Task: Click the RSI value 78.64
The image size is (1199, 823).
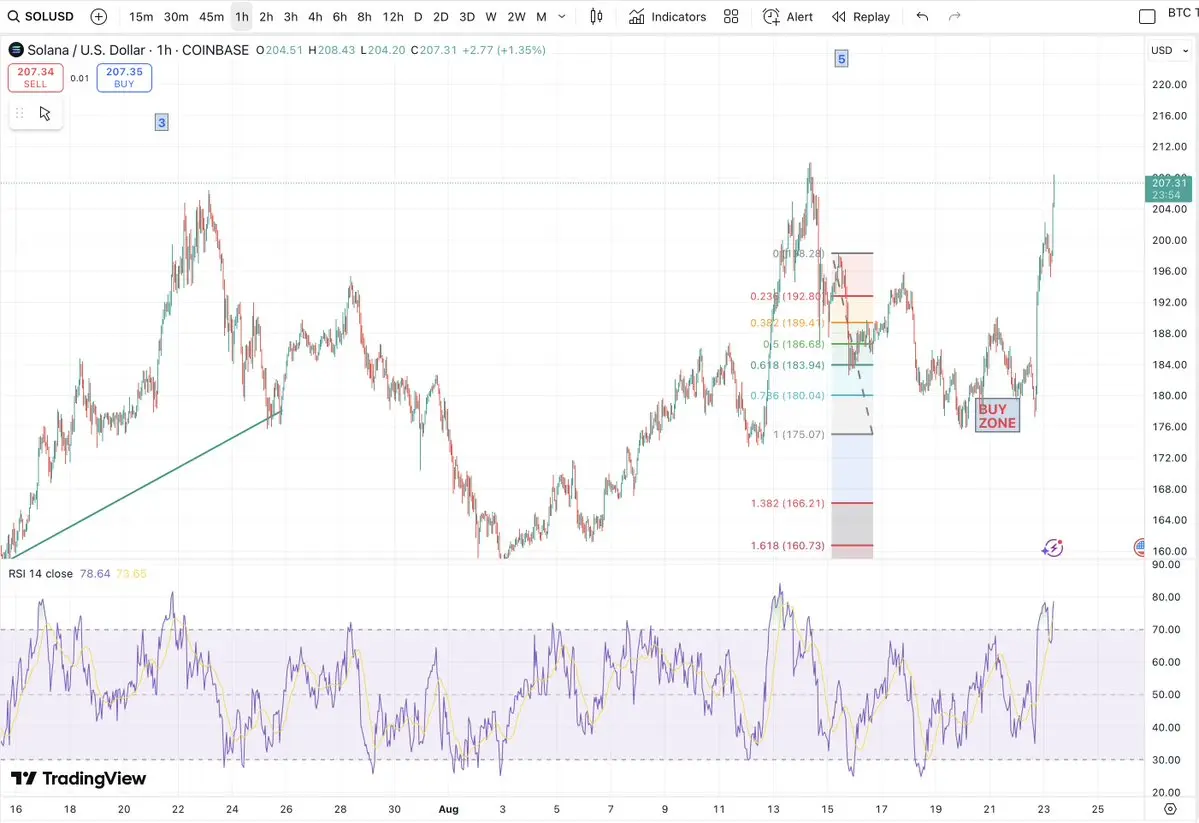Action: click(95, 574)
